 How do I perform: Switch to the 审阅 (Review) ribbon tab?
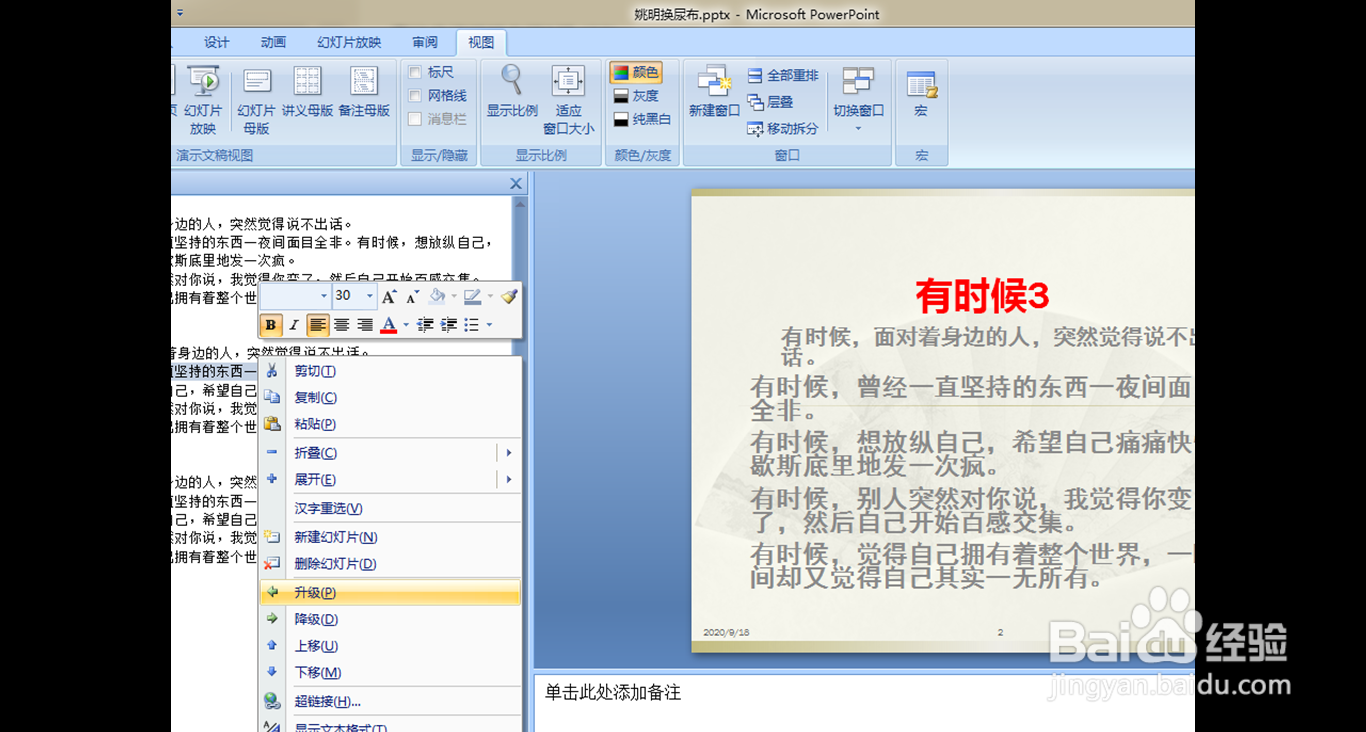click(x=424, y=42)
